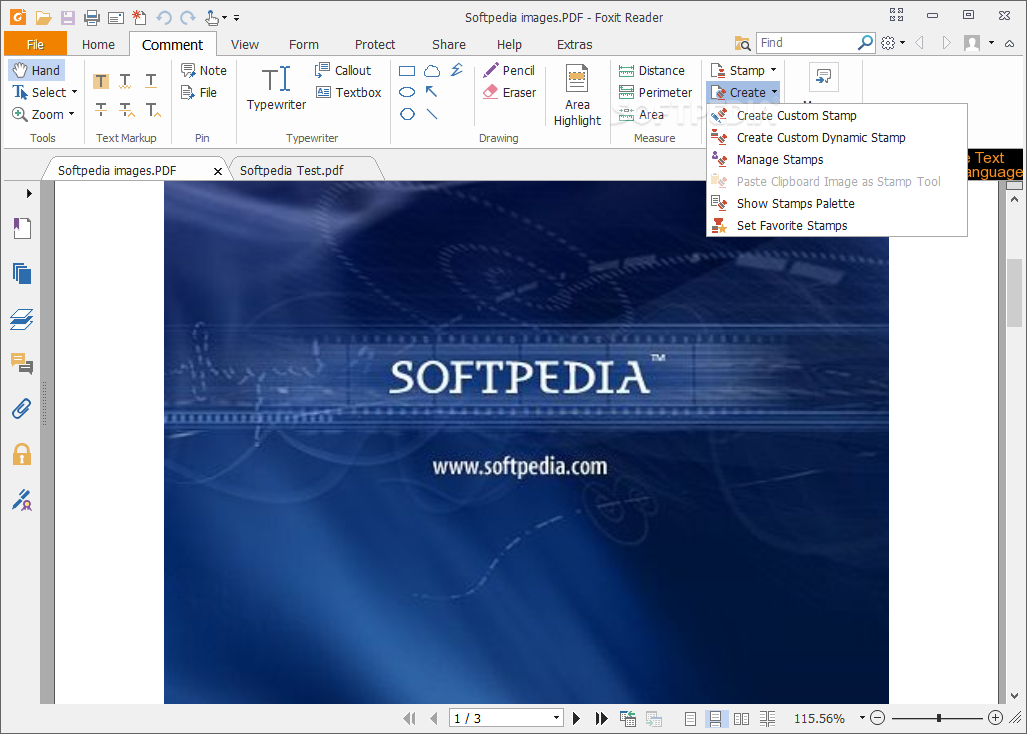
Task: Click inside the Find search field
Action: click(807, 43)
